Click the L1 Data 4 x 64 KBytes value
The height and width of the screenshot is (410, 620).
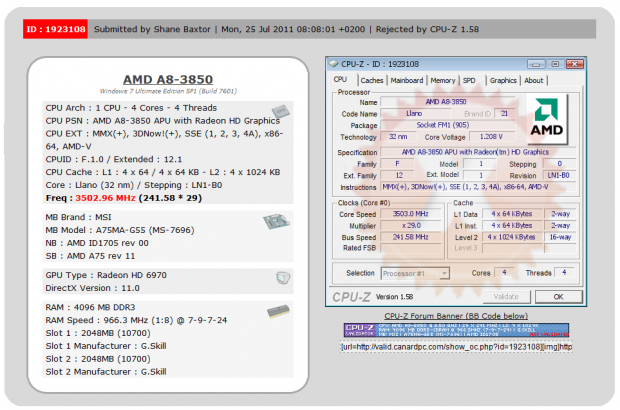[x=511, y=214]
